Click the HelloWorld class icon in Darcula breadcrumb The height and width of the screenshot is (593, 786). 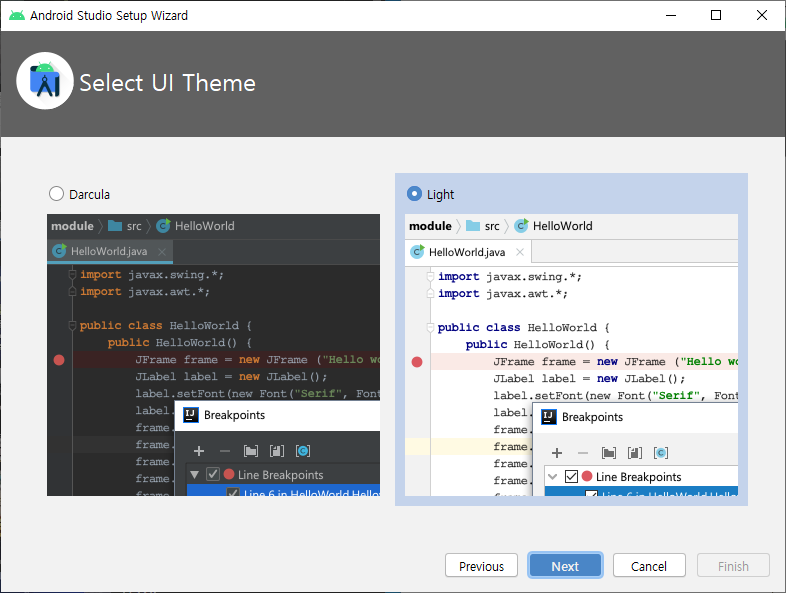coord(163,226)
